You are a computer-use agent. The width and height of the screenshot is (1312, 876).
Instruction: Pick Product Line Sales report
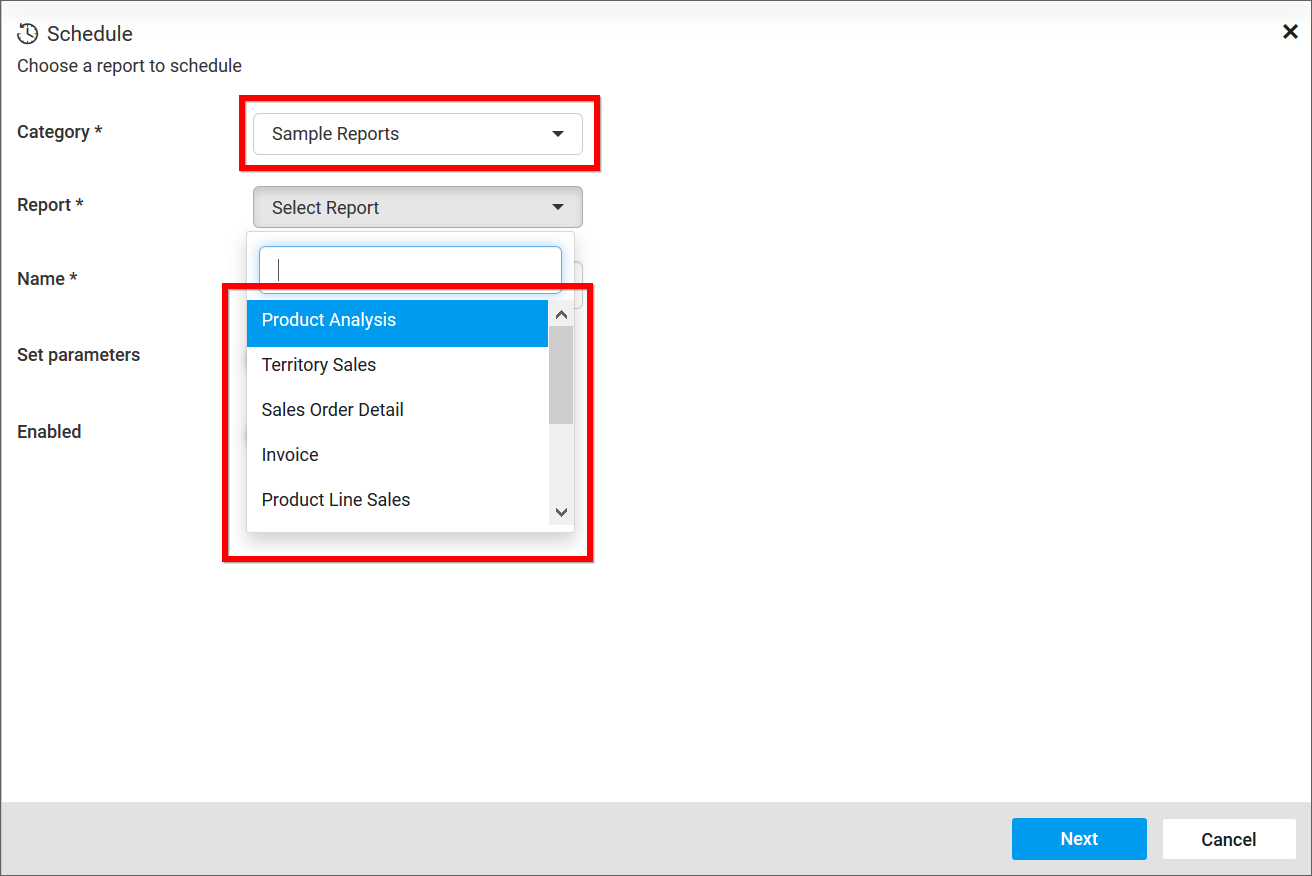(397, 500)
